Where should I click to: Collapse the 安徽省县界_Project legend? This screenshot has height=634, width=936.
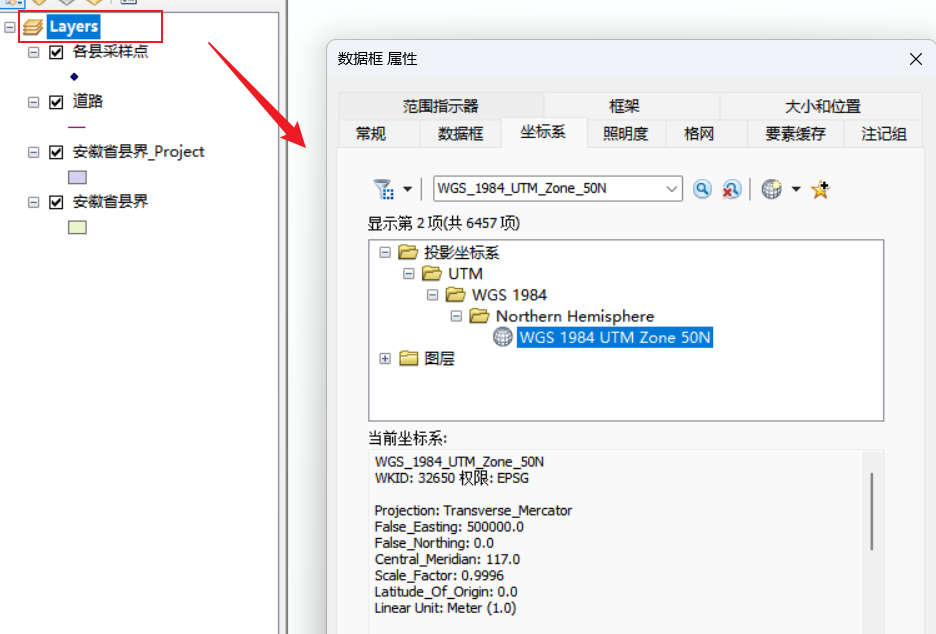(x=33, y=152)
